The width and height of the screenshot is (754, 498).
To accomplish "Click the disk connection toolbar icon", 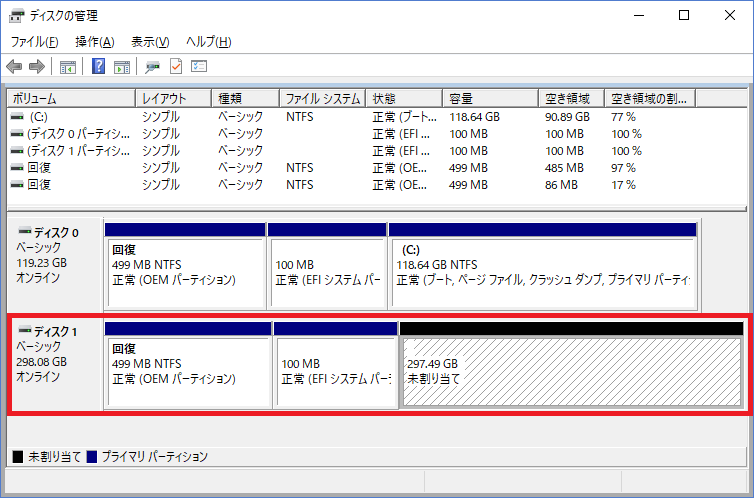I will point(152,67).
